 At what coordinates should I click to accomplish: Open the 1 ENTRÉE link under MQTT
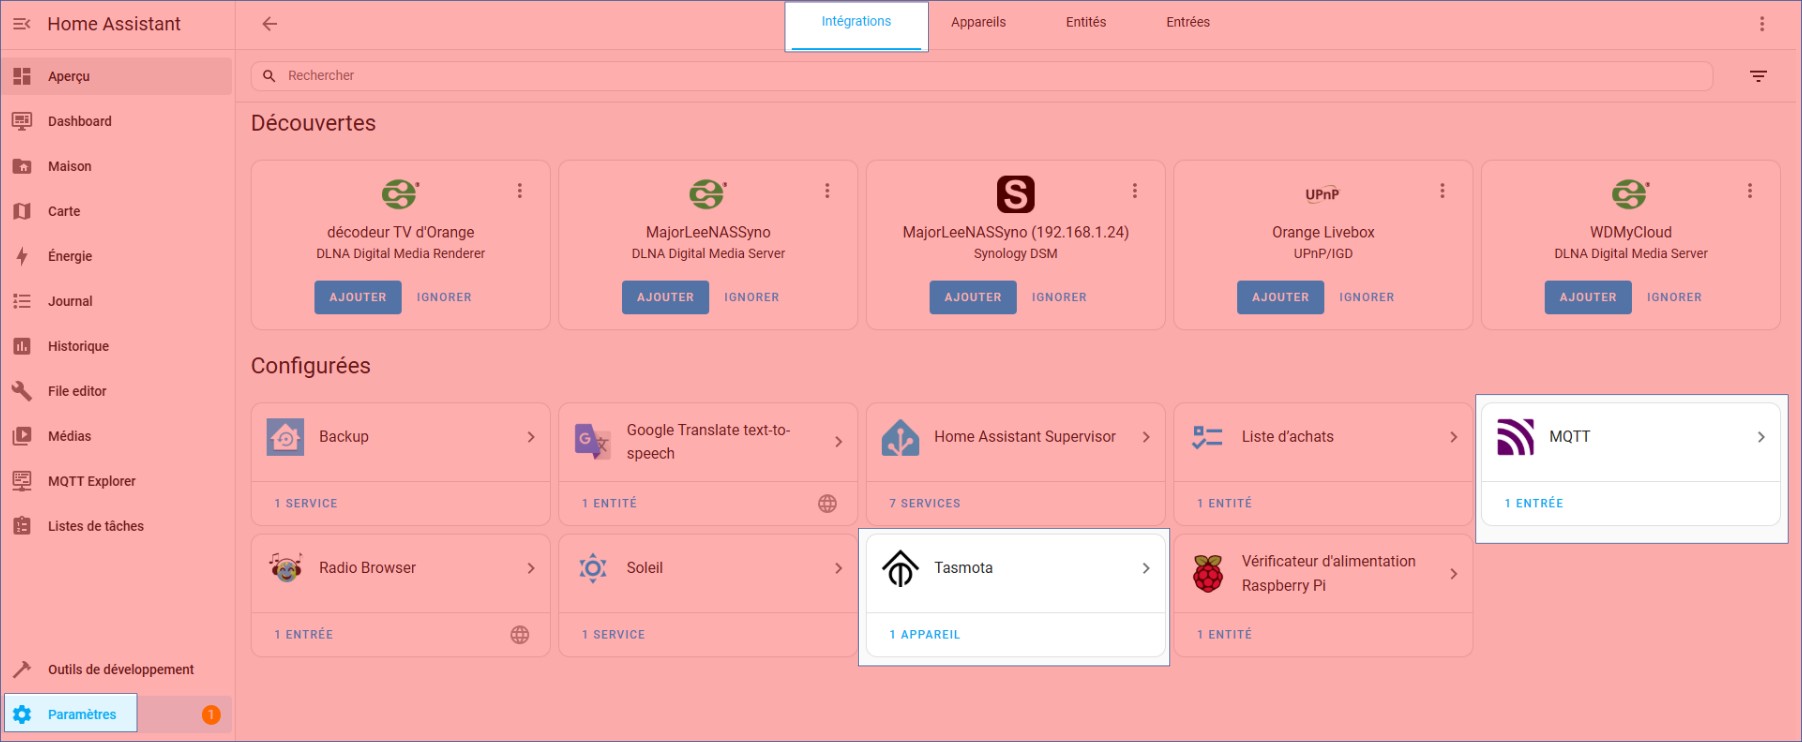[x=1534, y=504]
